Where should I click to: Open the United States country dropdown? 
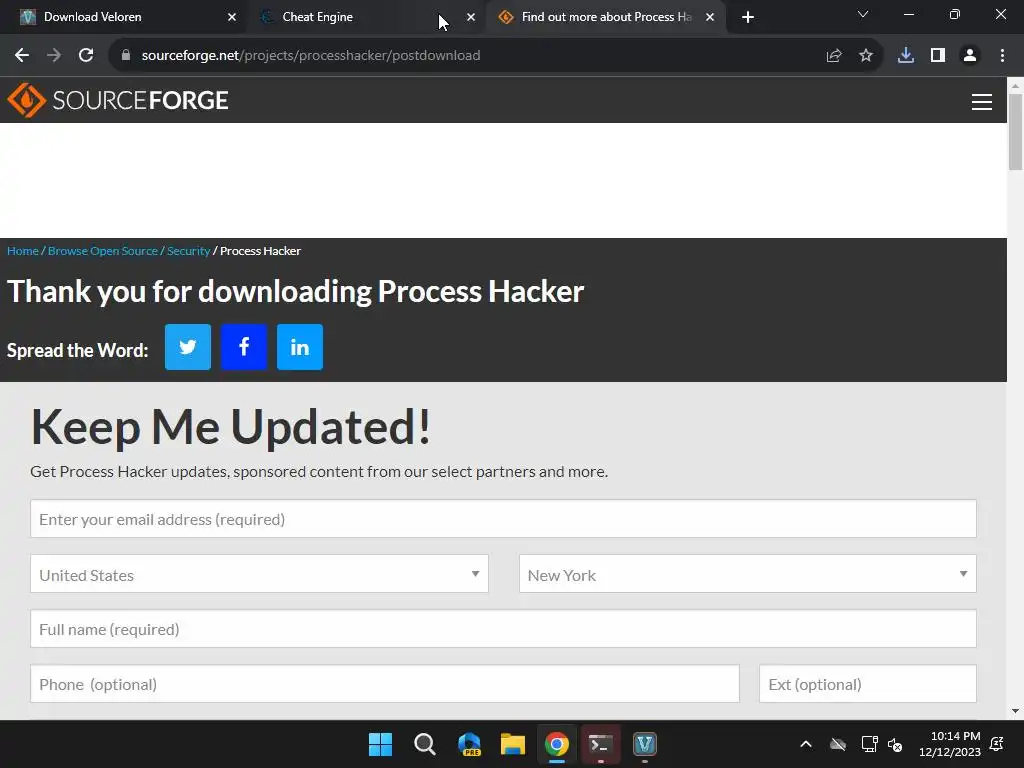pos(259,574)
